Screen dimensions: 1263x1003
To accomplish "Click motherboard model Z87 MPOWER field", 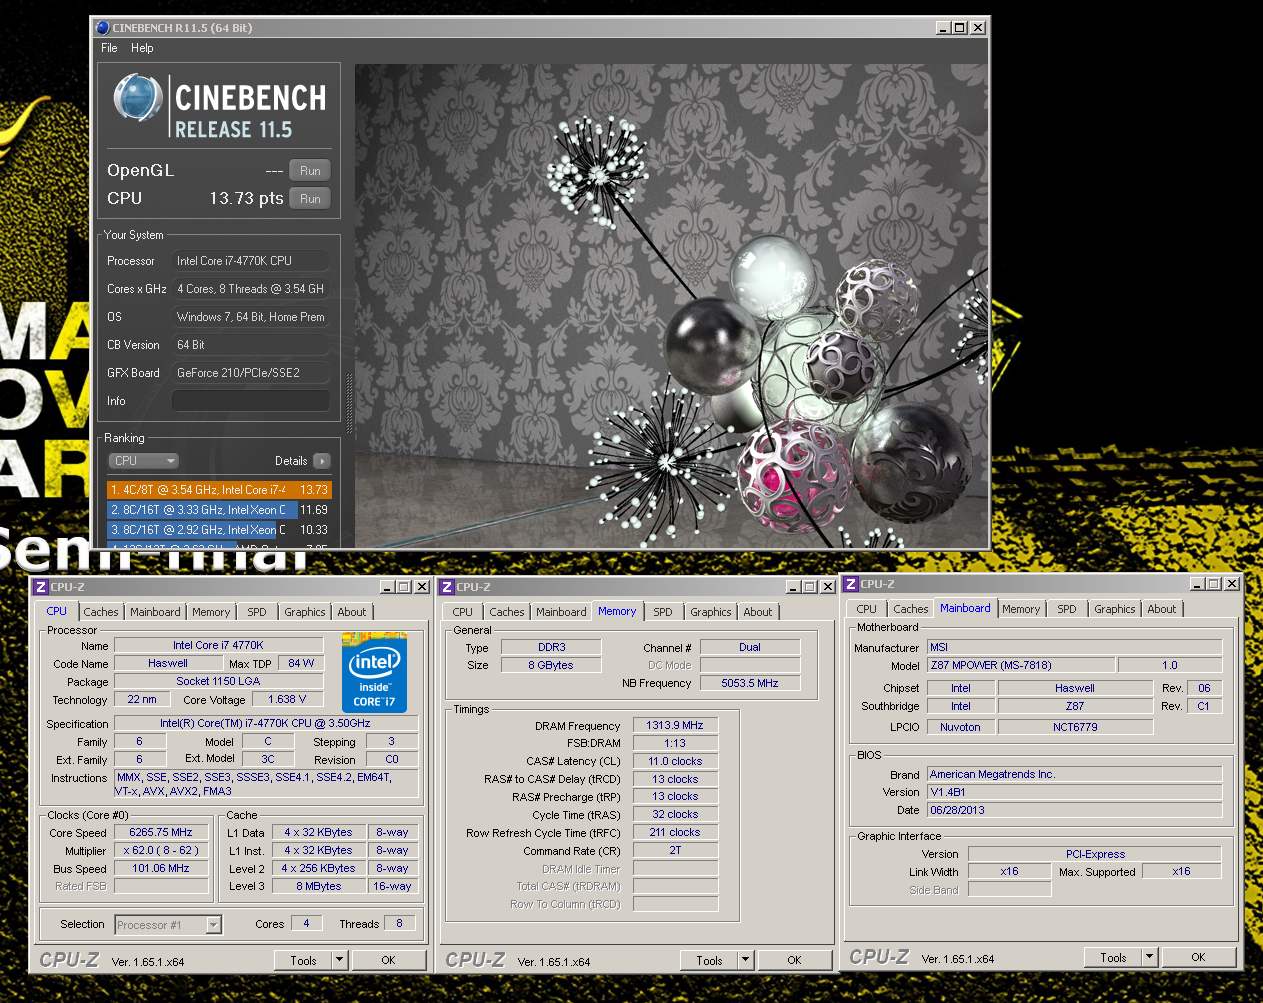I will [1020, 666].
